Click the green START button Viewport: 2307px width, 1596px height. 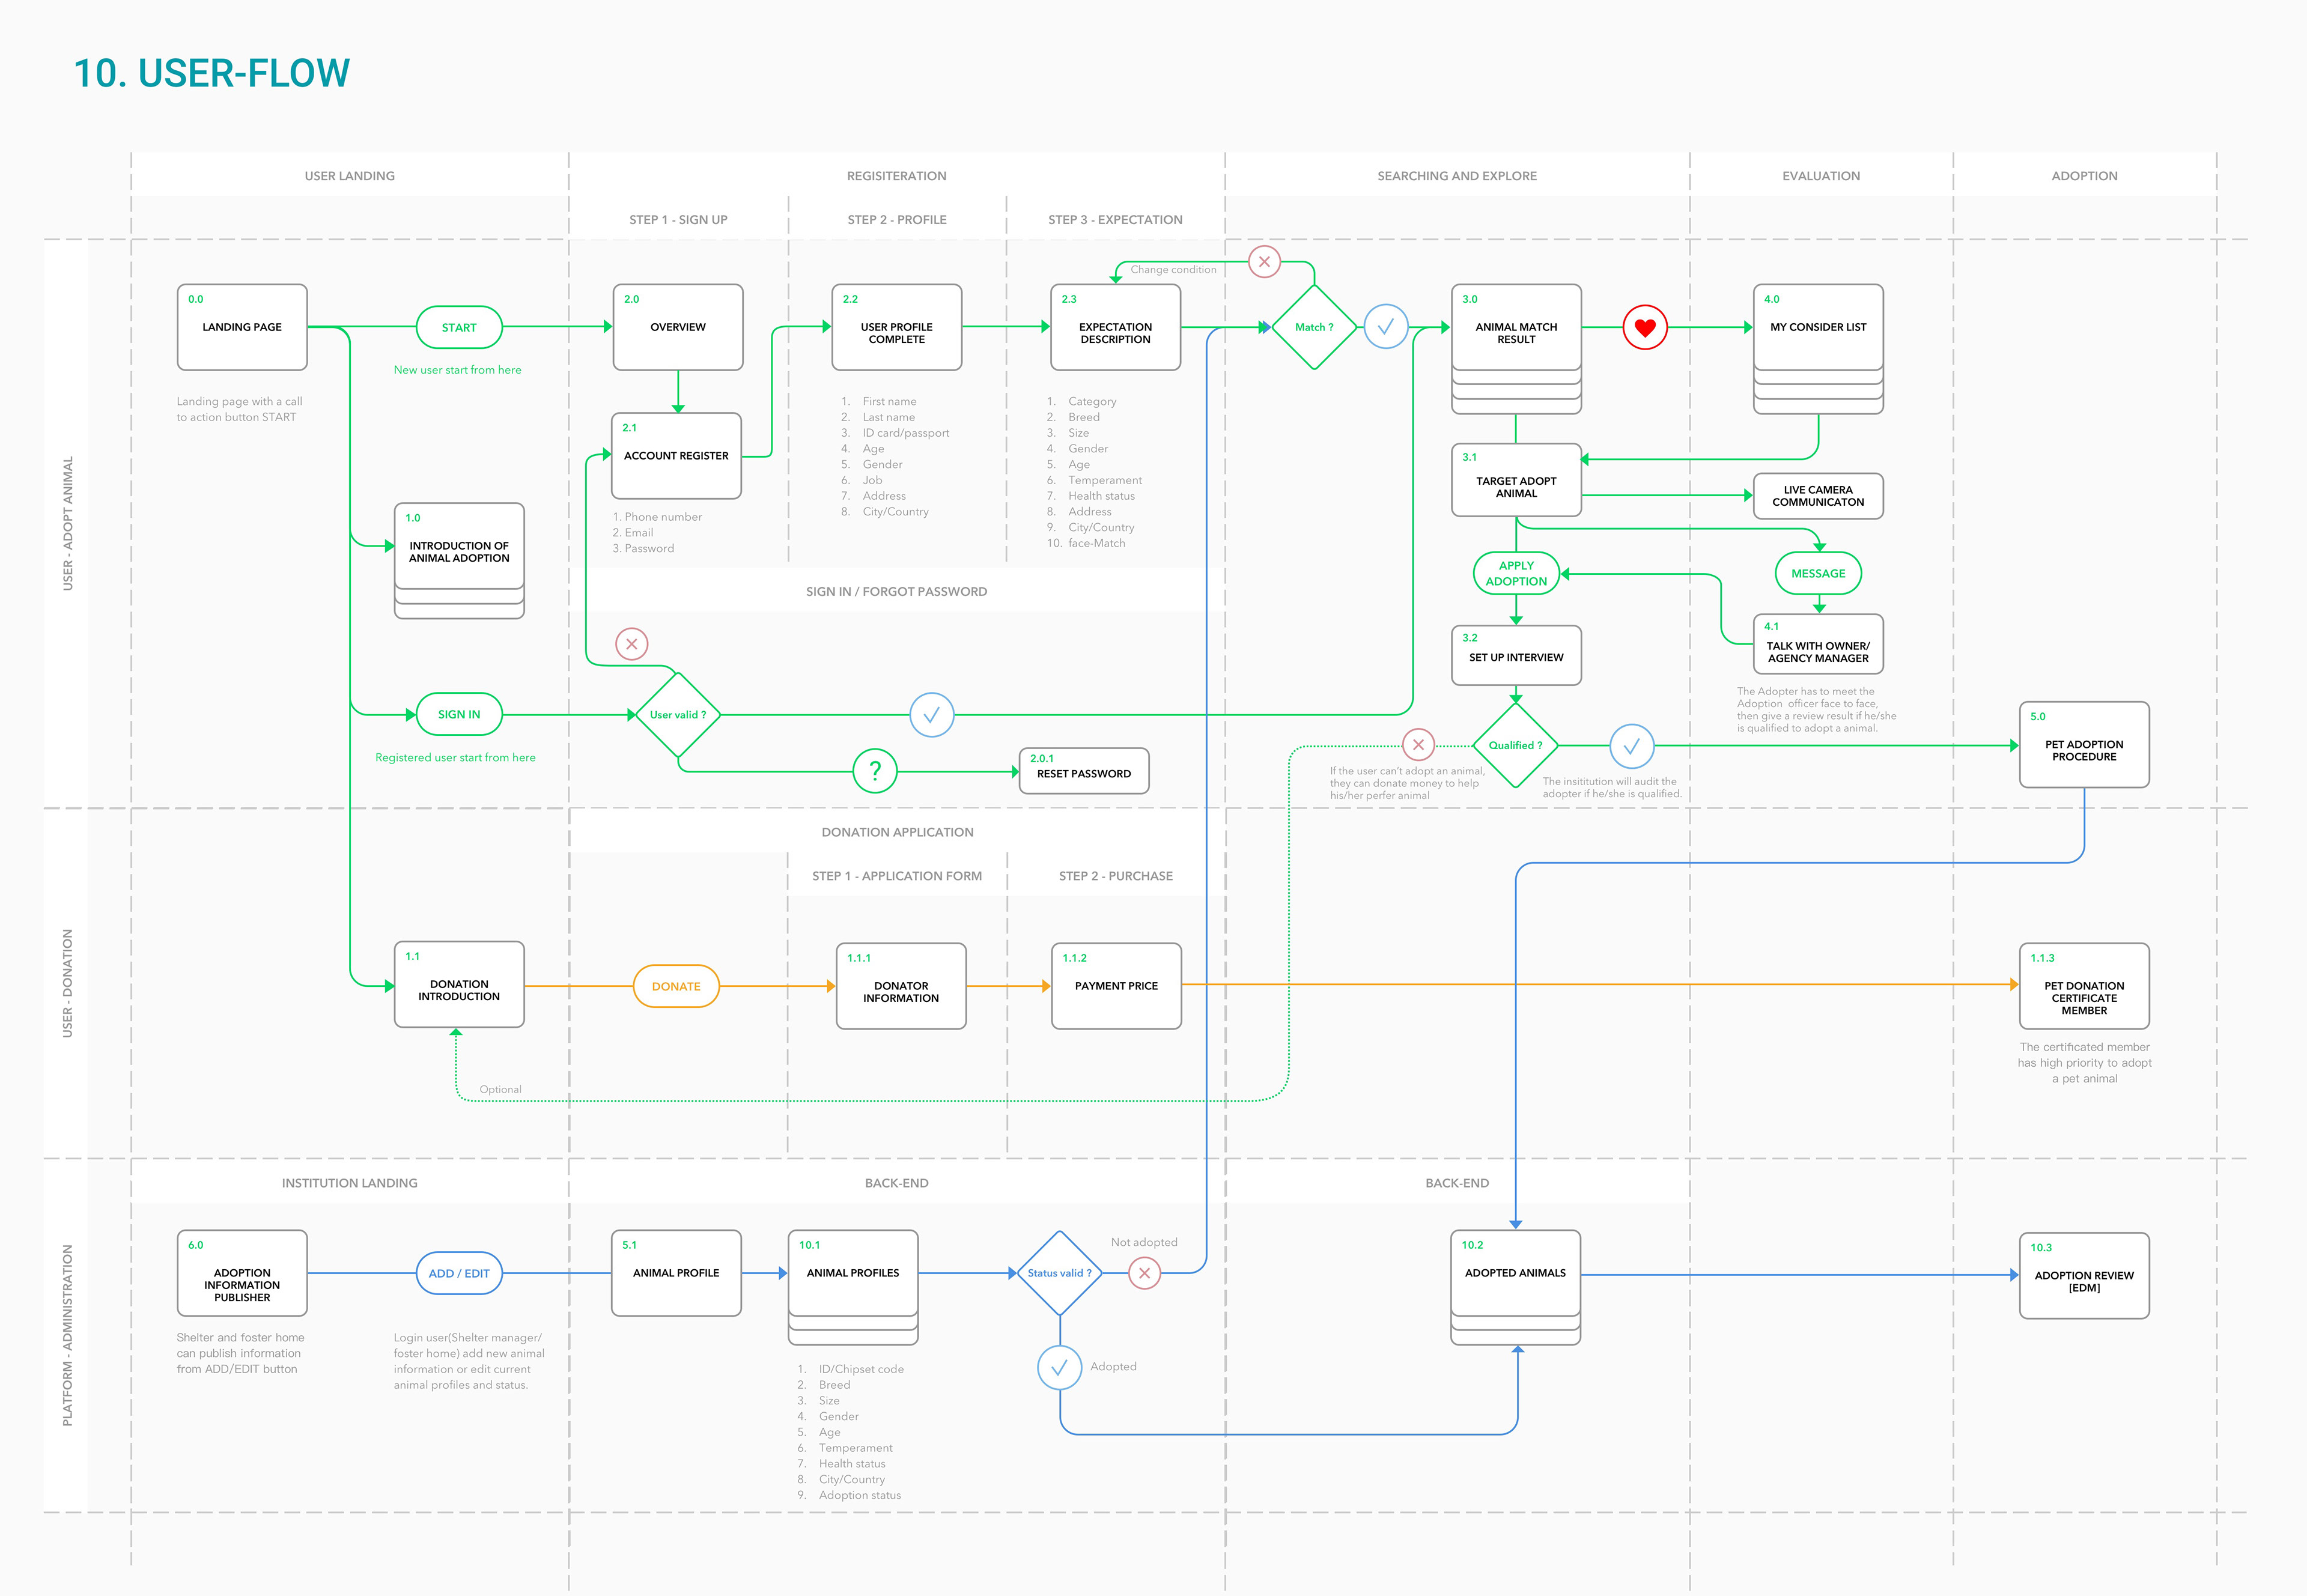(x=459, y=327)
